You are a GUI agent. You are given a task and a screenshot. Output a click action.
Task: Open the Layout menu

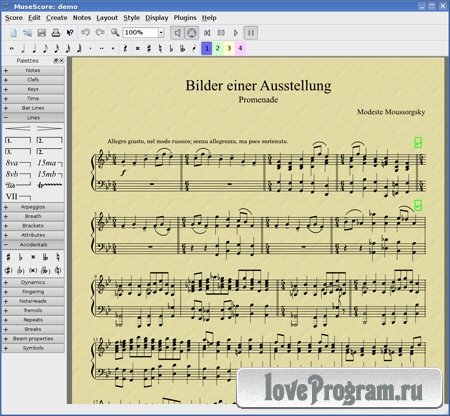pos(107,18)
